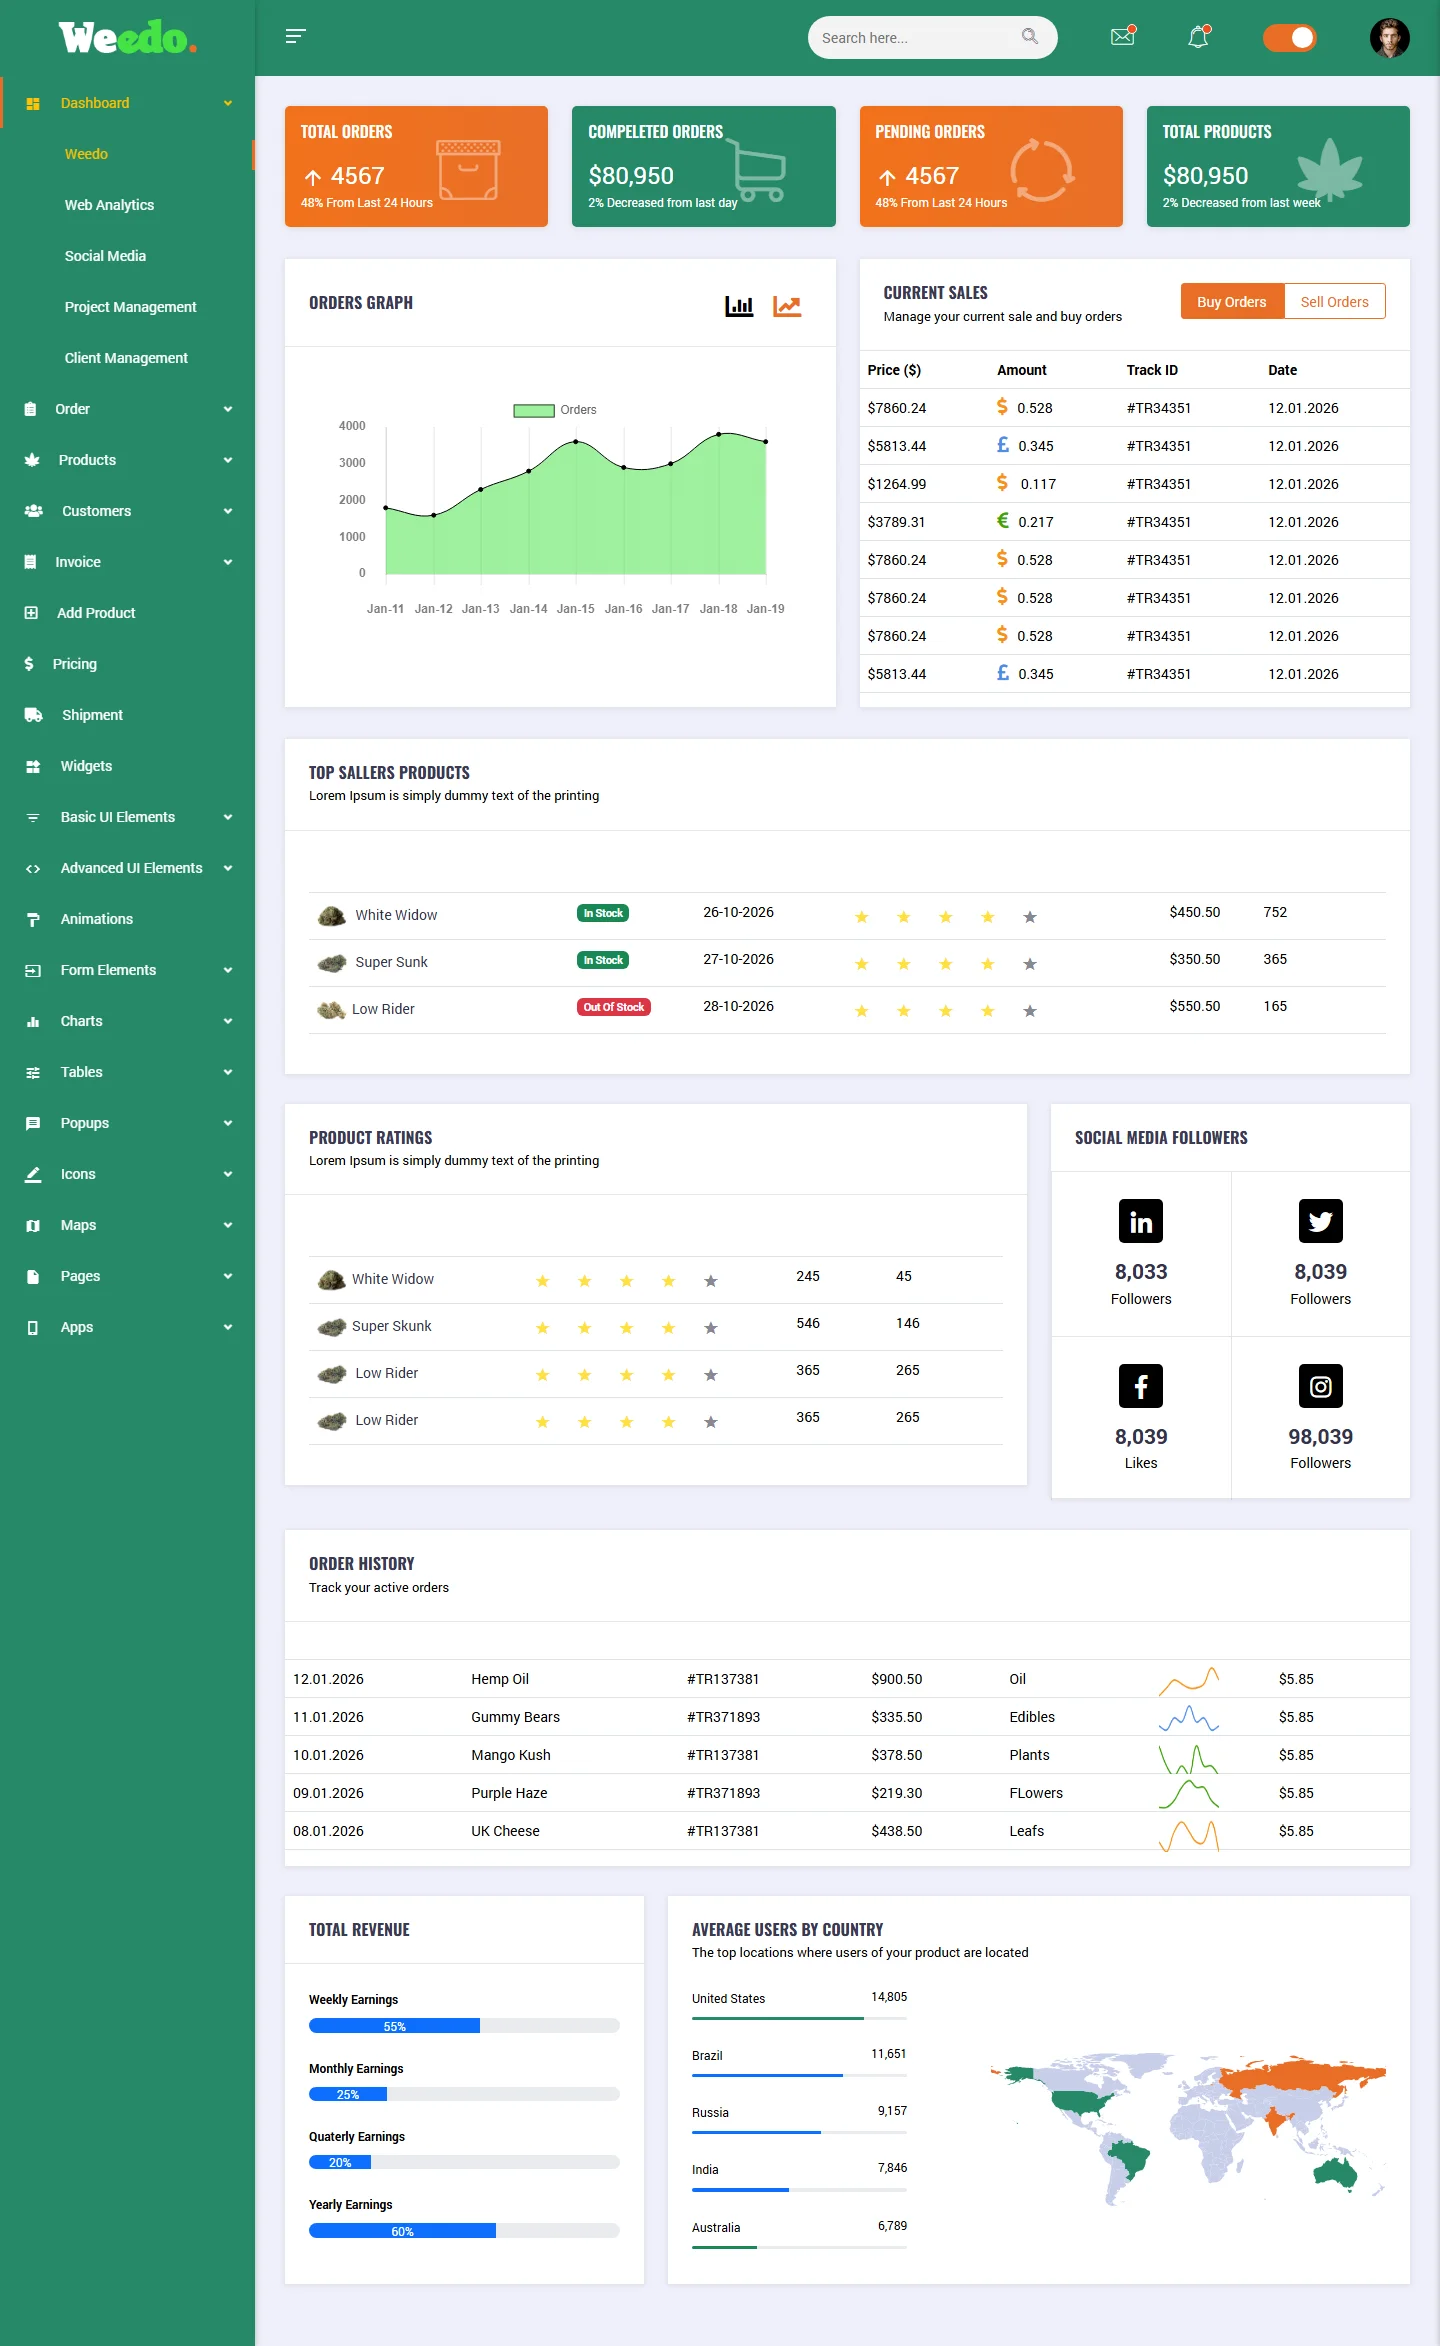Click the Hemp Oil order sparkline
Image resolution: width=1440 pixels, height=2346 pixels.
coord(1189,1680)
